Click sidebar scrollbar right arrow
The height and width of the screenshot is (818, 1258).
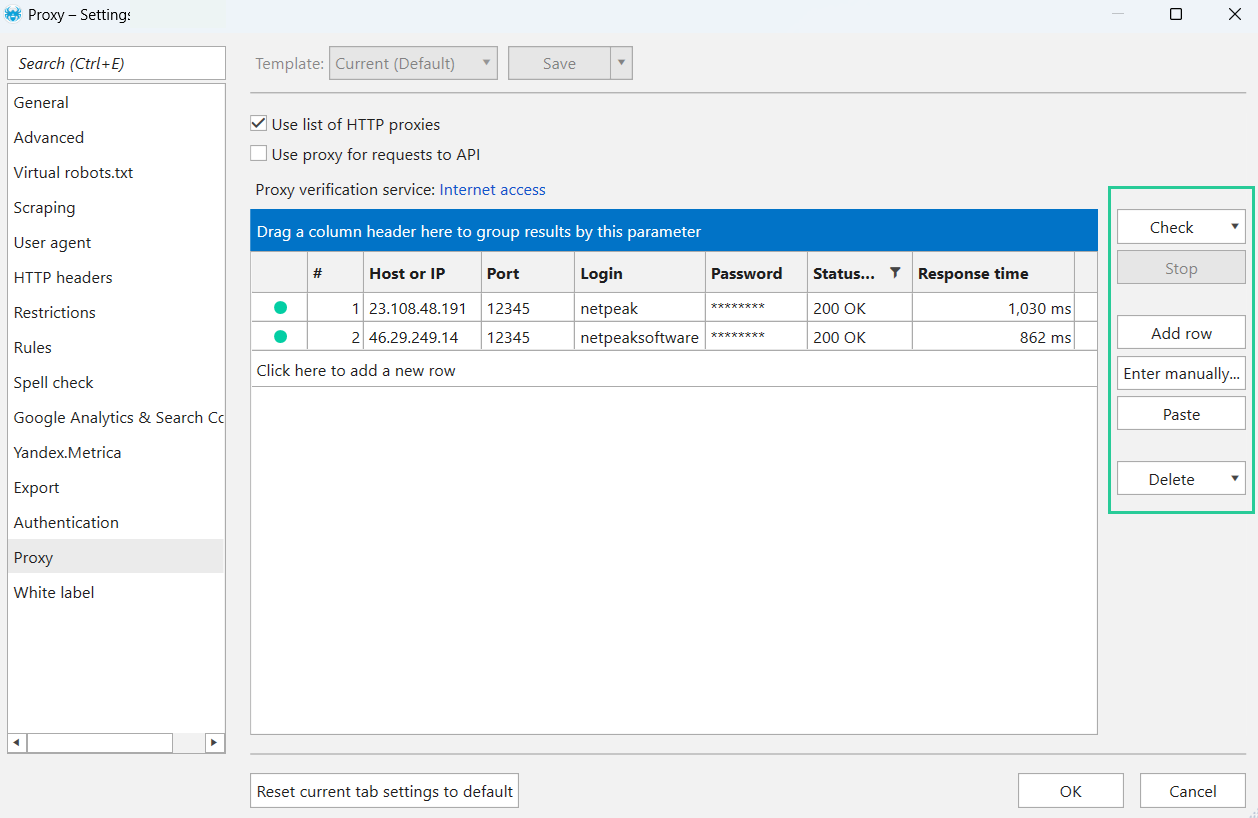(215, 743)
